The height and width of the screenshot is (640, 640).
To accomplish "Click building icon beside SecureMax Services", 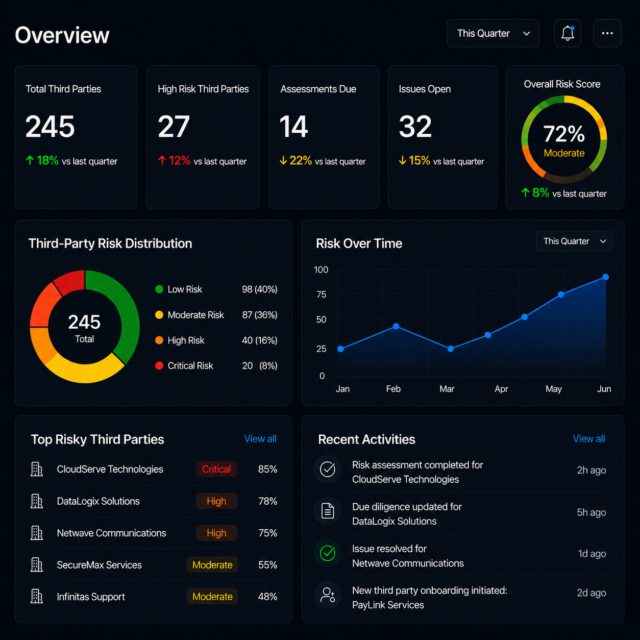I will 37,564.
